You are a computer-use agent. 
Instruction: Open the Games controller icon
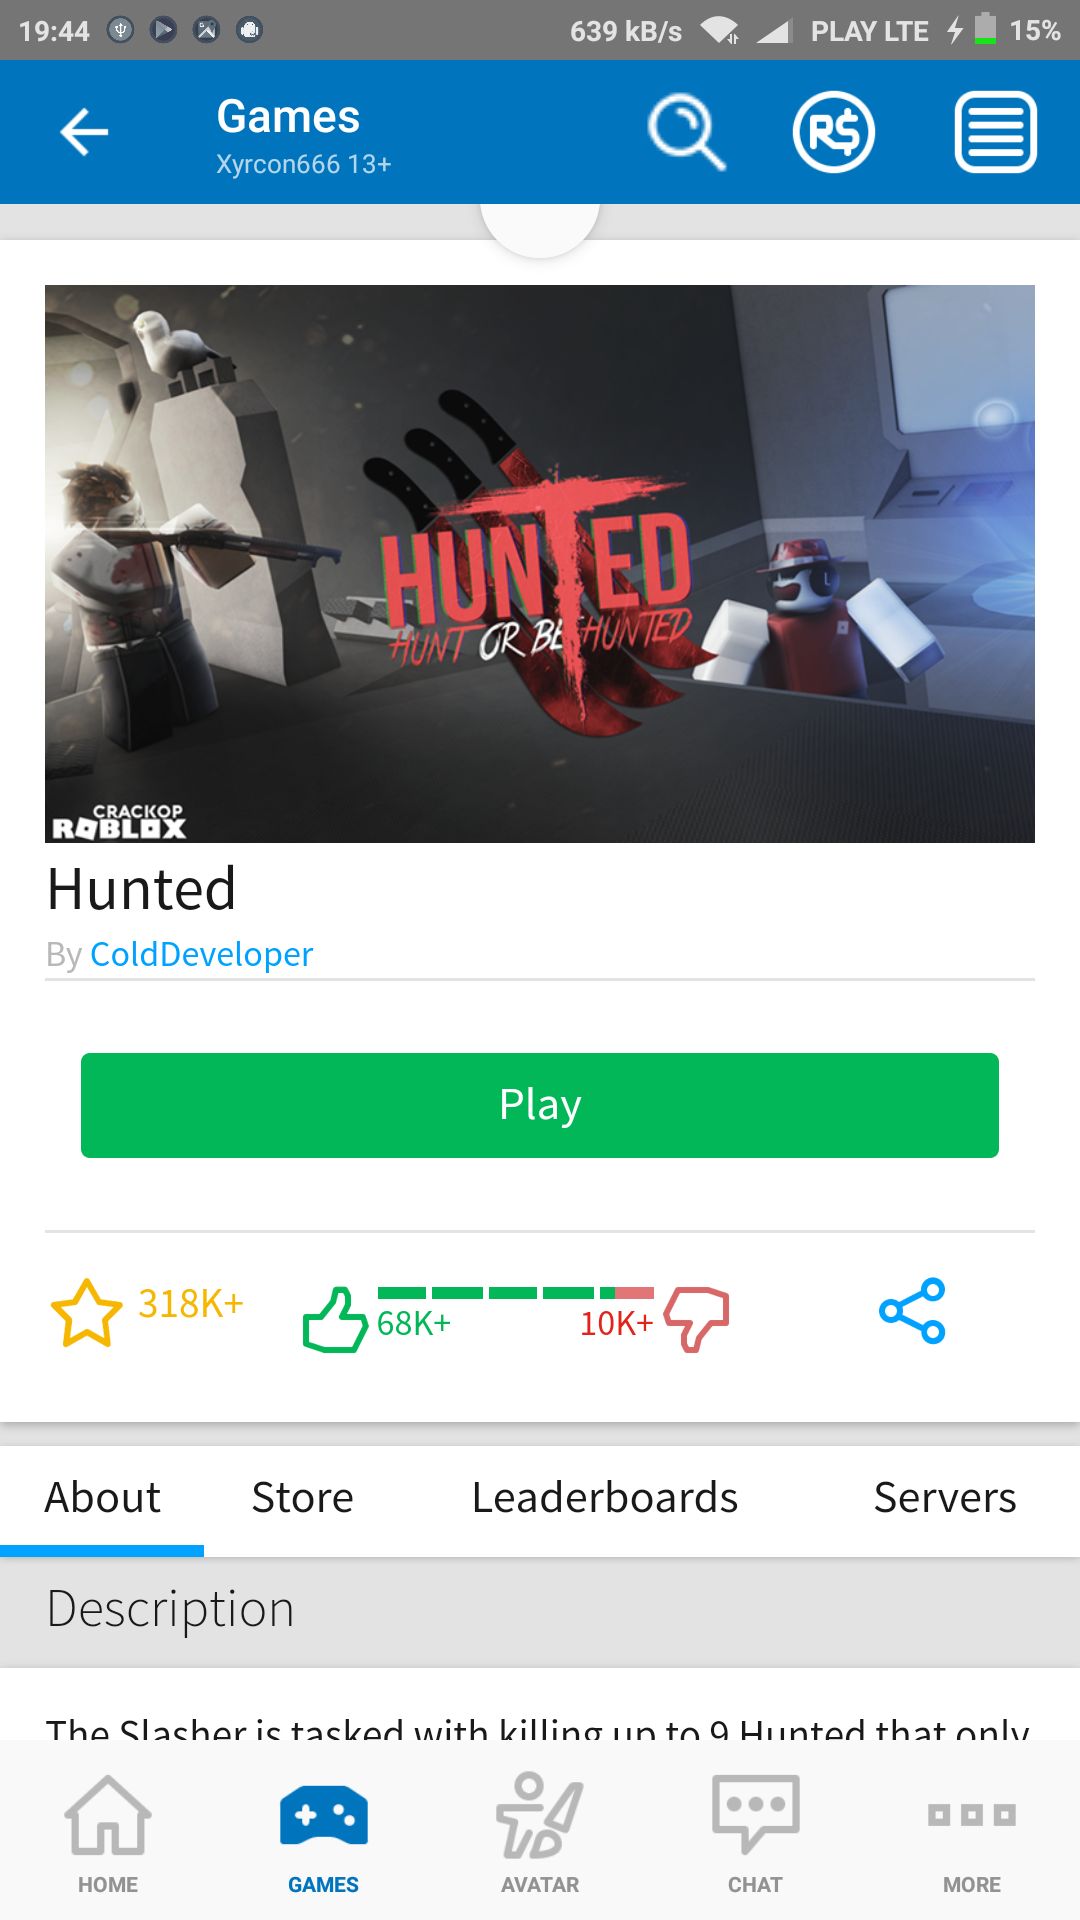click(x=324, y=1834)
